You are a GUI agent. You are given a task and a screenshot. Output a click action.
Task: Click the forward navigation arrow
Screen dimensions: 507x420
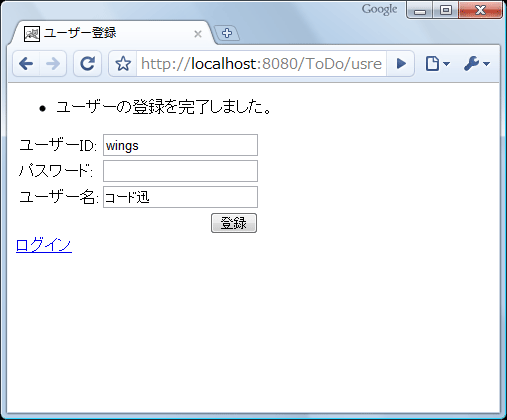pyautogui.click(x=53, y=63)
